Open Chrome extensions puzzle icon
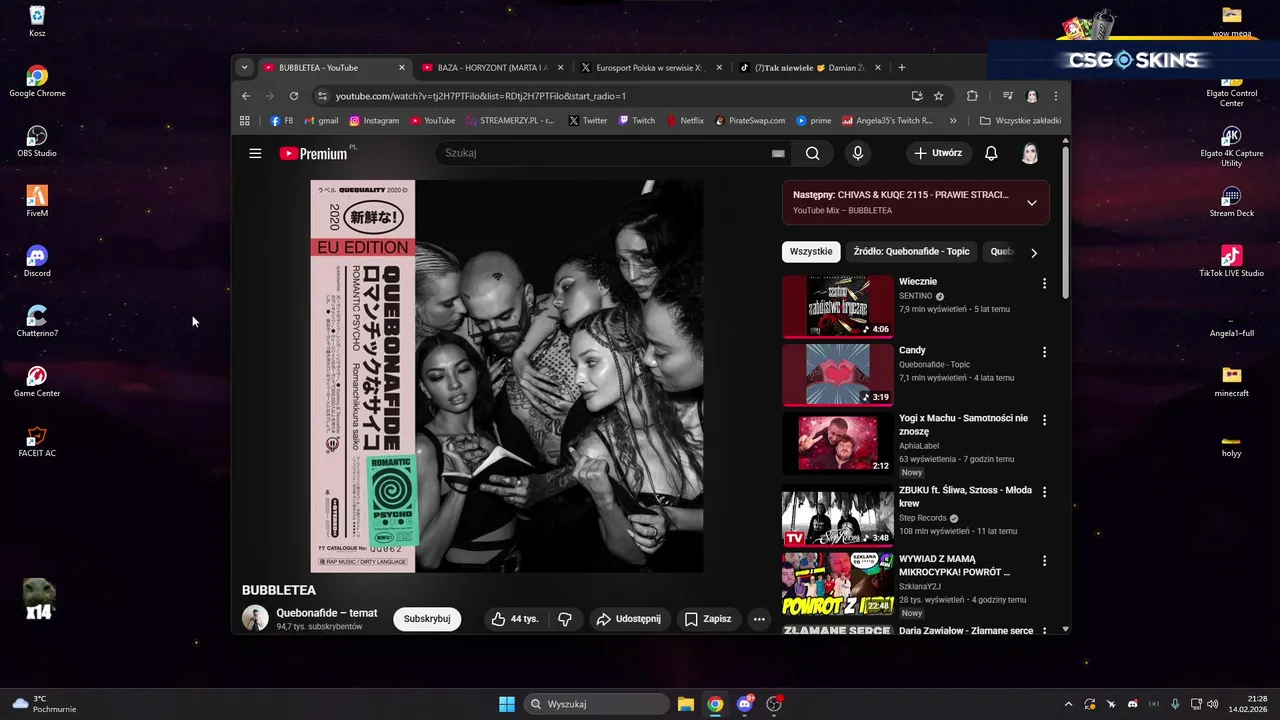This screenshot has height=720, width=1280. [x=972, y=96]
